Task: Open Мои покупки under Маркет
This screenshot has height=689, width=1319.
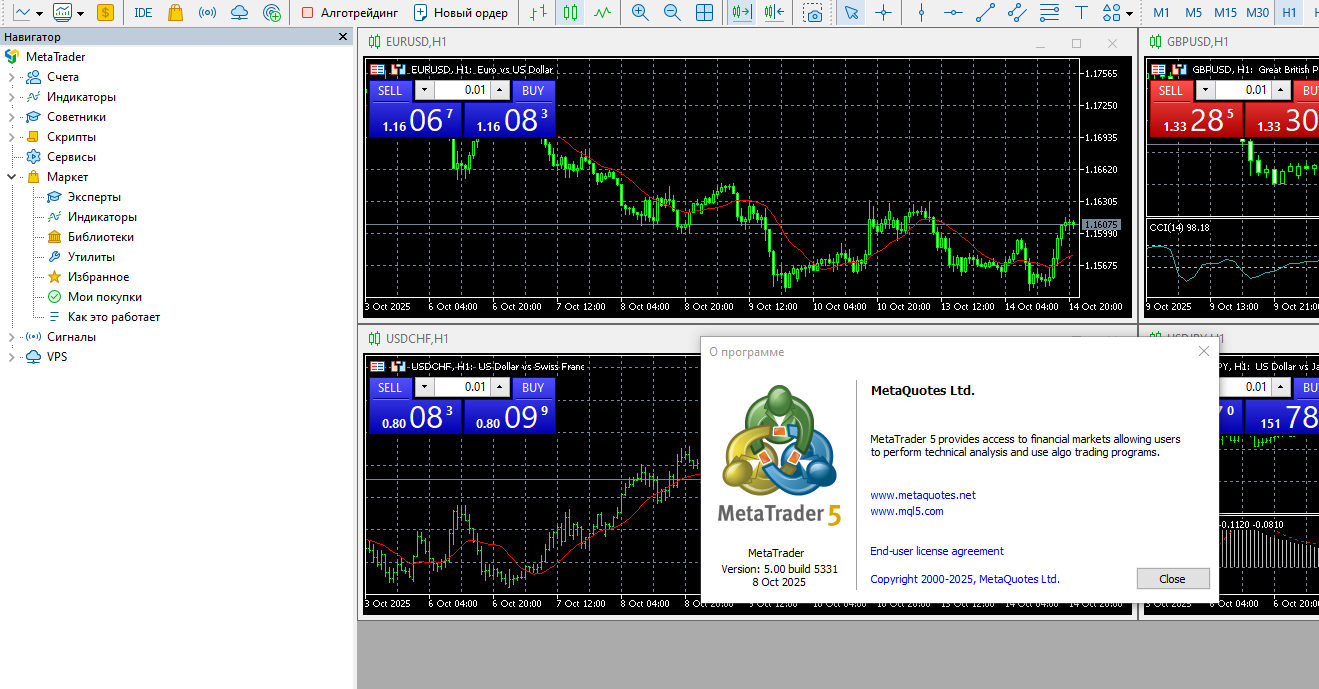Action: click(x=104, y=297)
